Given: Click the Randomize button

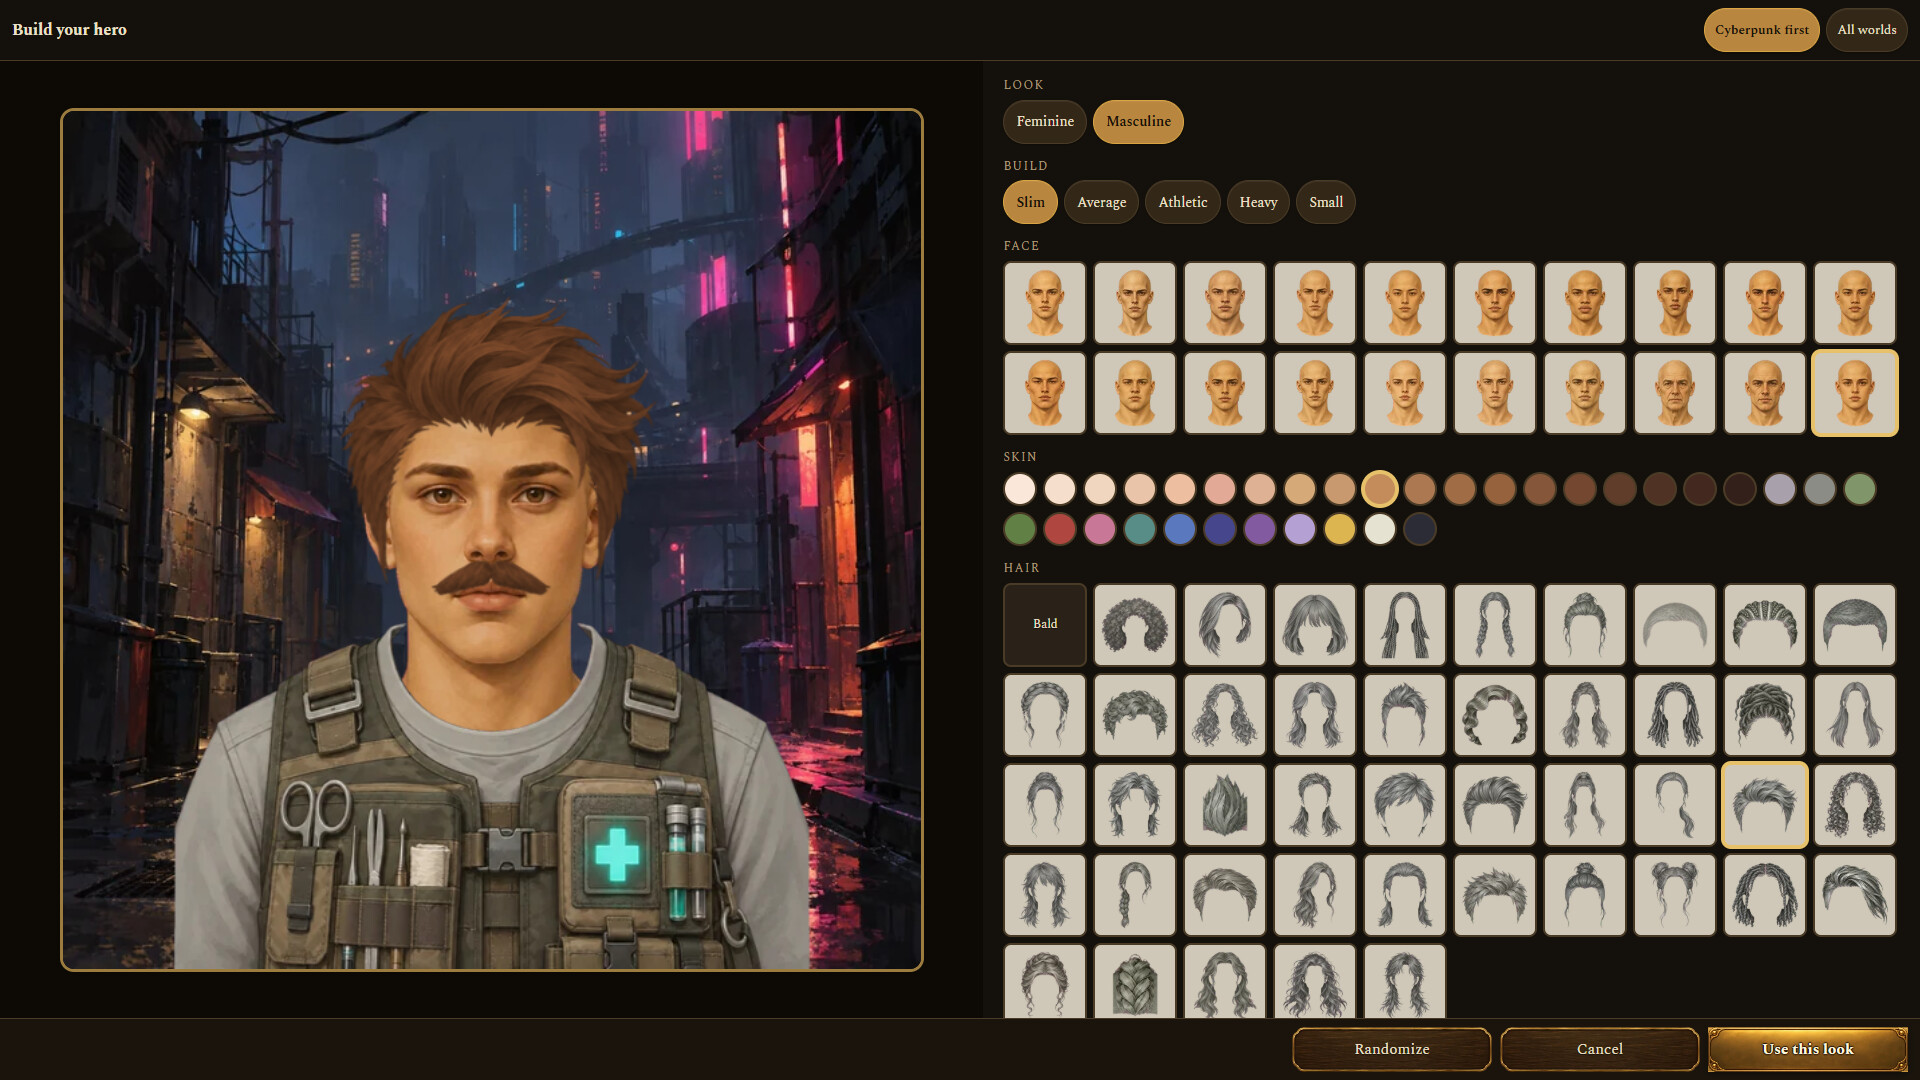Looking at the screenshot, I should 1392,1049.
